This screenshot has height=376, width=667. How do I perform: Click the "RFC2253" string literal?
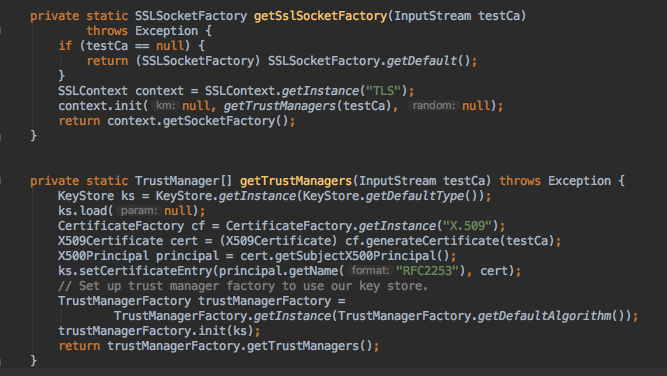428,271
